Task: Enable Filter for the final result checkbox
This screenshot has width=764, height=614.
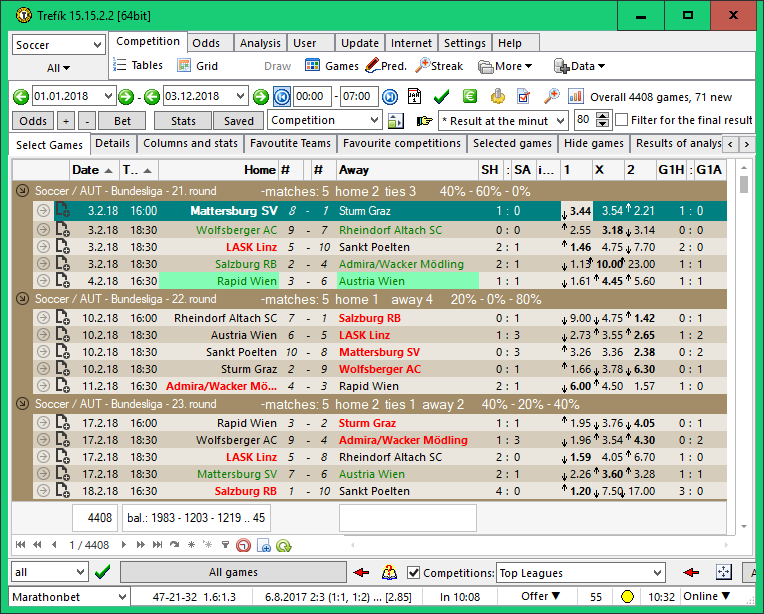Action: pos(622,120)
